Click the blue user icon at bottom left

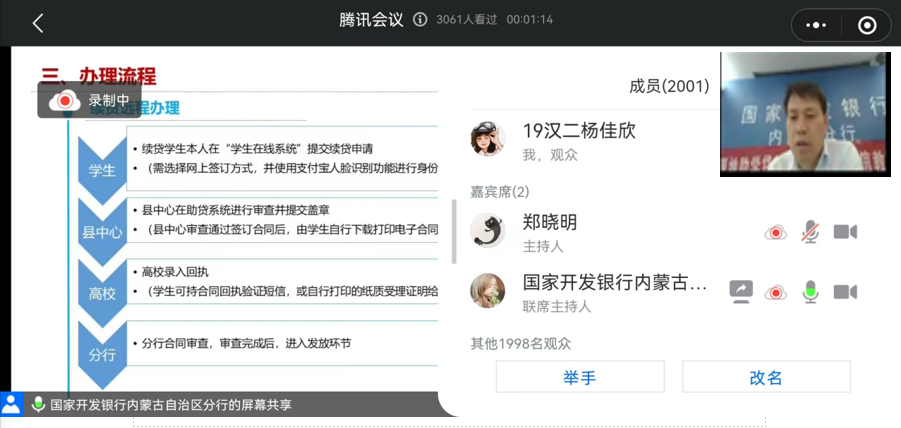[x=11, y=404]
